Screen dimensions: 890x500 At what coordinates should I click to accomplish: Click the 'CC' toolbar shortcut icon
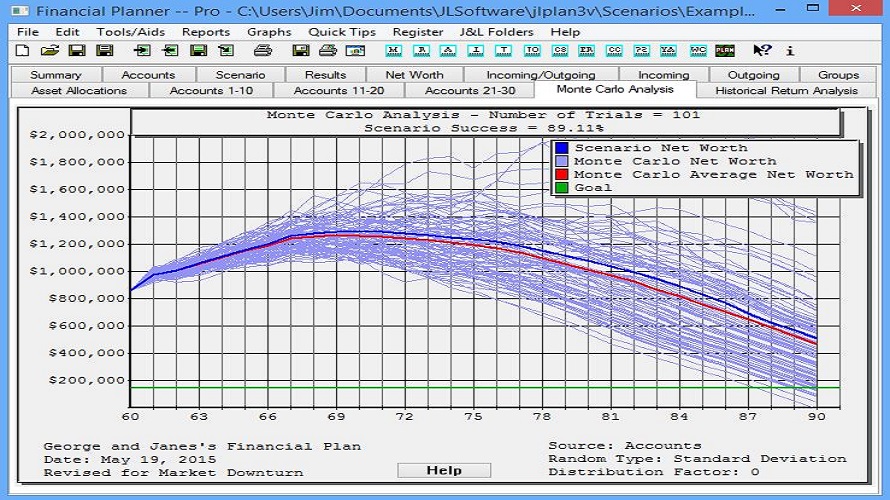[614, 51]
